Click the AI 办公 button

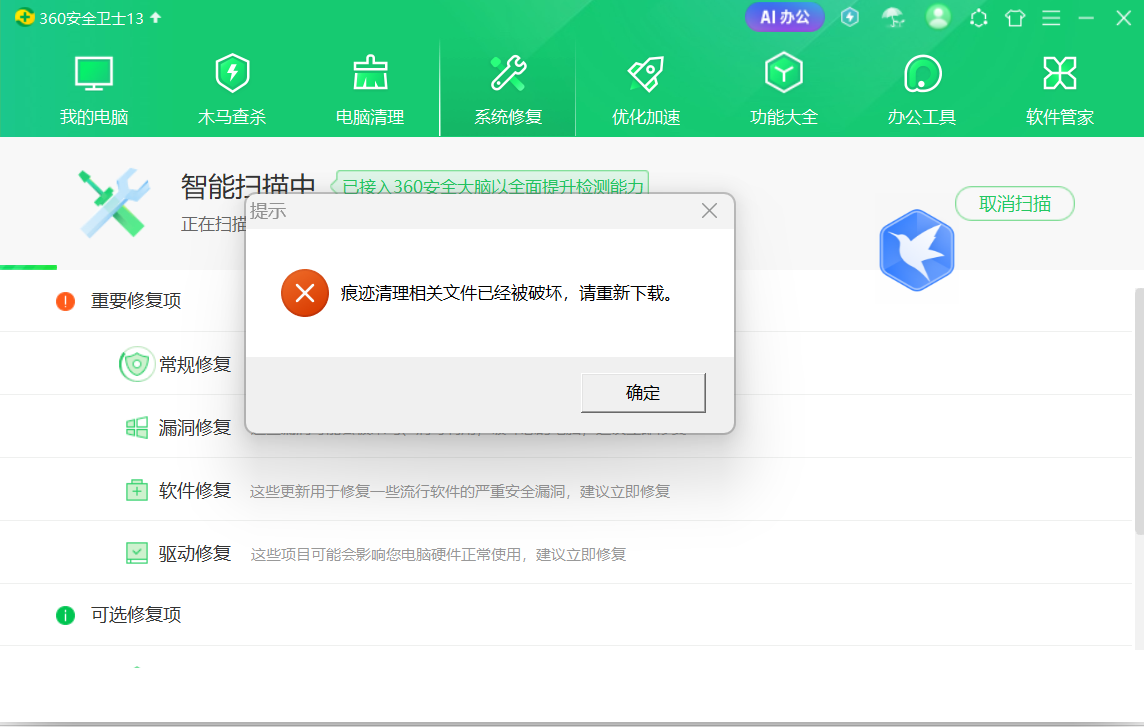click(784, 17)
